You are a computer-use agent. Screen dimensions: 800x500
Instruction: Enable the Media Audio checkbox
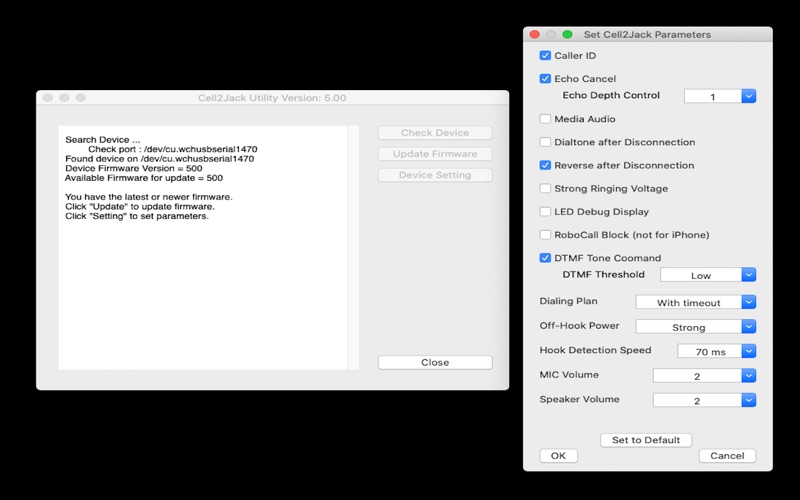(x=545, y=119)
